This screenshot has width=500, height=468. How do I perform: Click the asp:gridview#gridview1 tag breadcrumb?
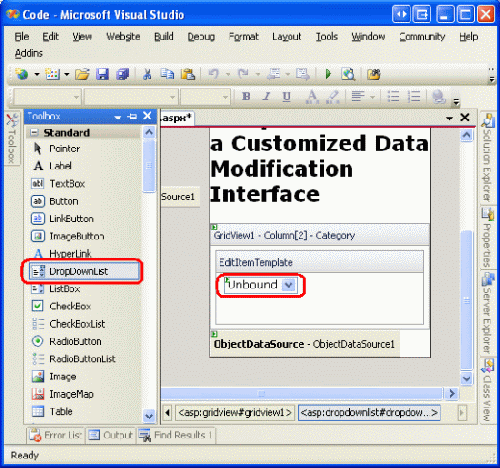(x=235, y=413)
